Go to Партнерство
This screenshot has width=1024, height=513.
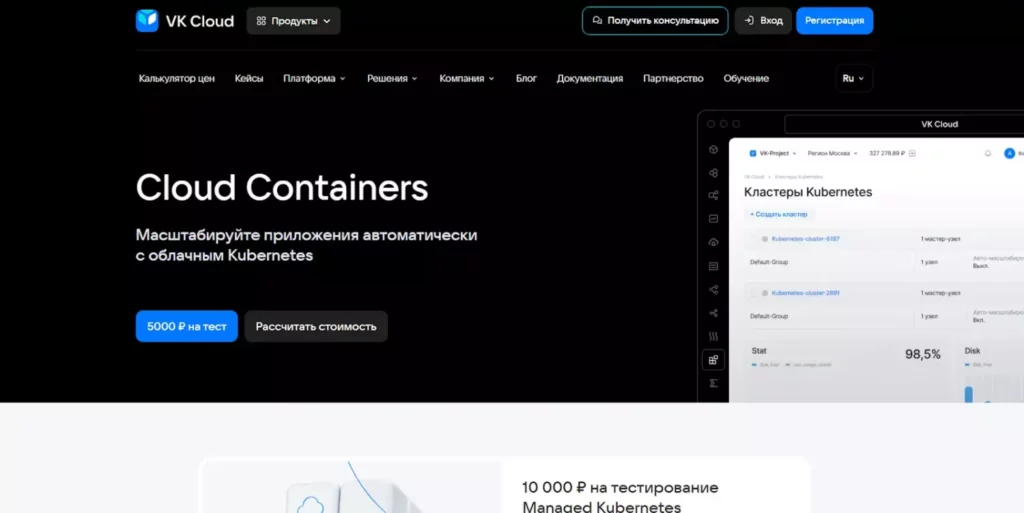click(673, 78)
